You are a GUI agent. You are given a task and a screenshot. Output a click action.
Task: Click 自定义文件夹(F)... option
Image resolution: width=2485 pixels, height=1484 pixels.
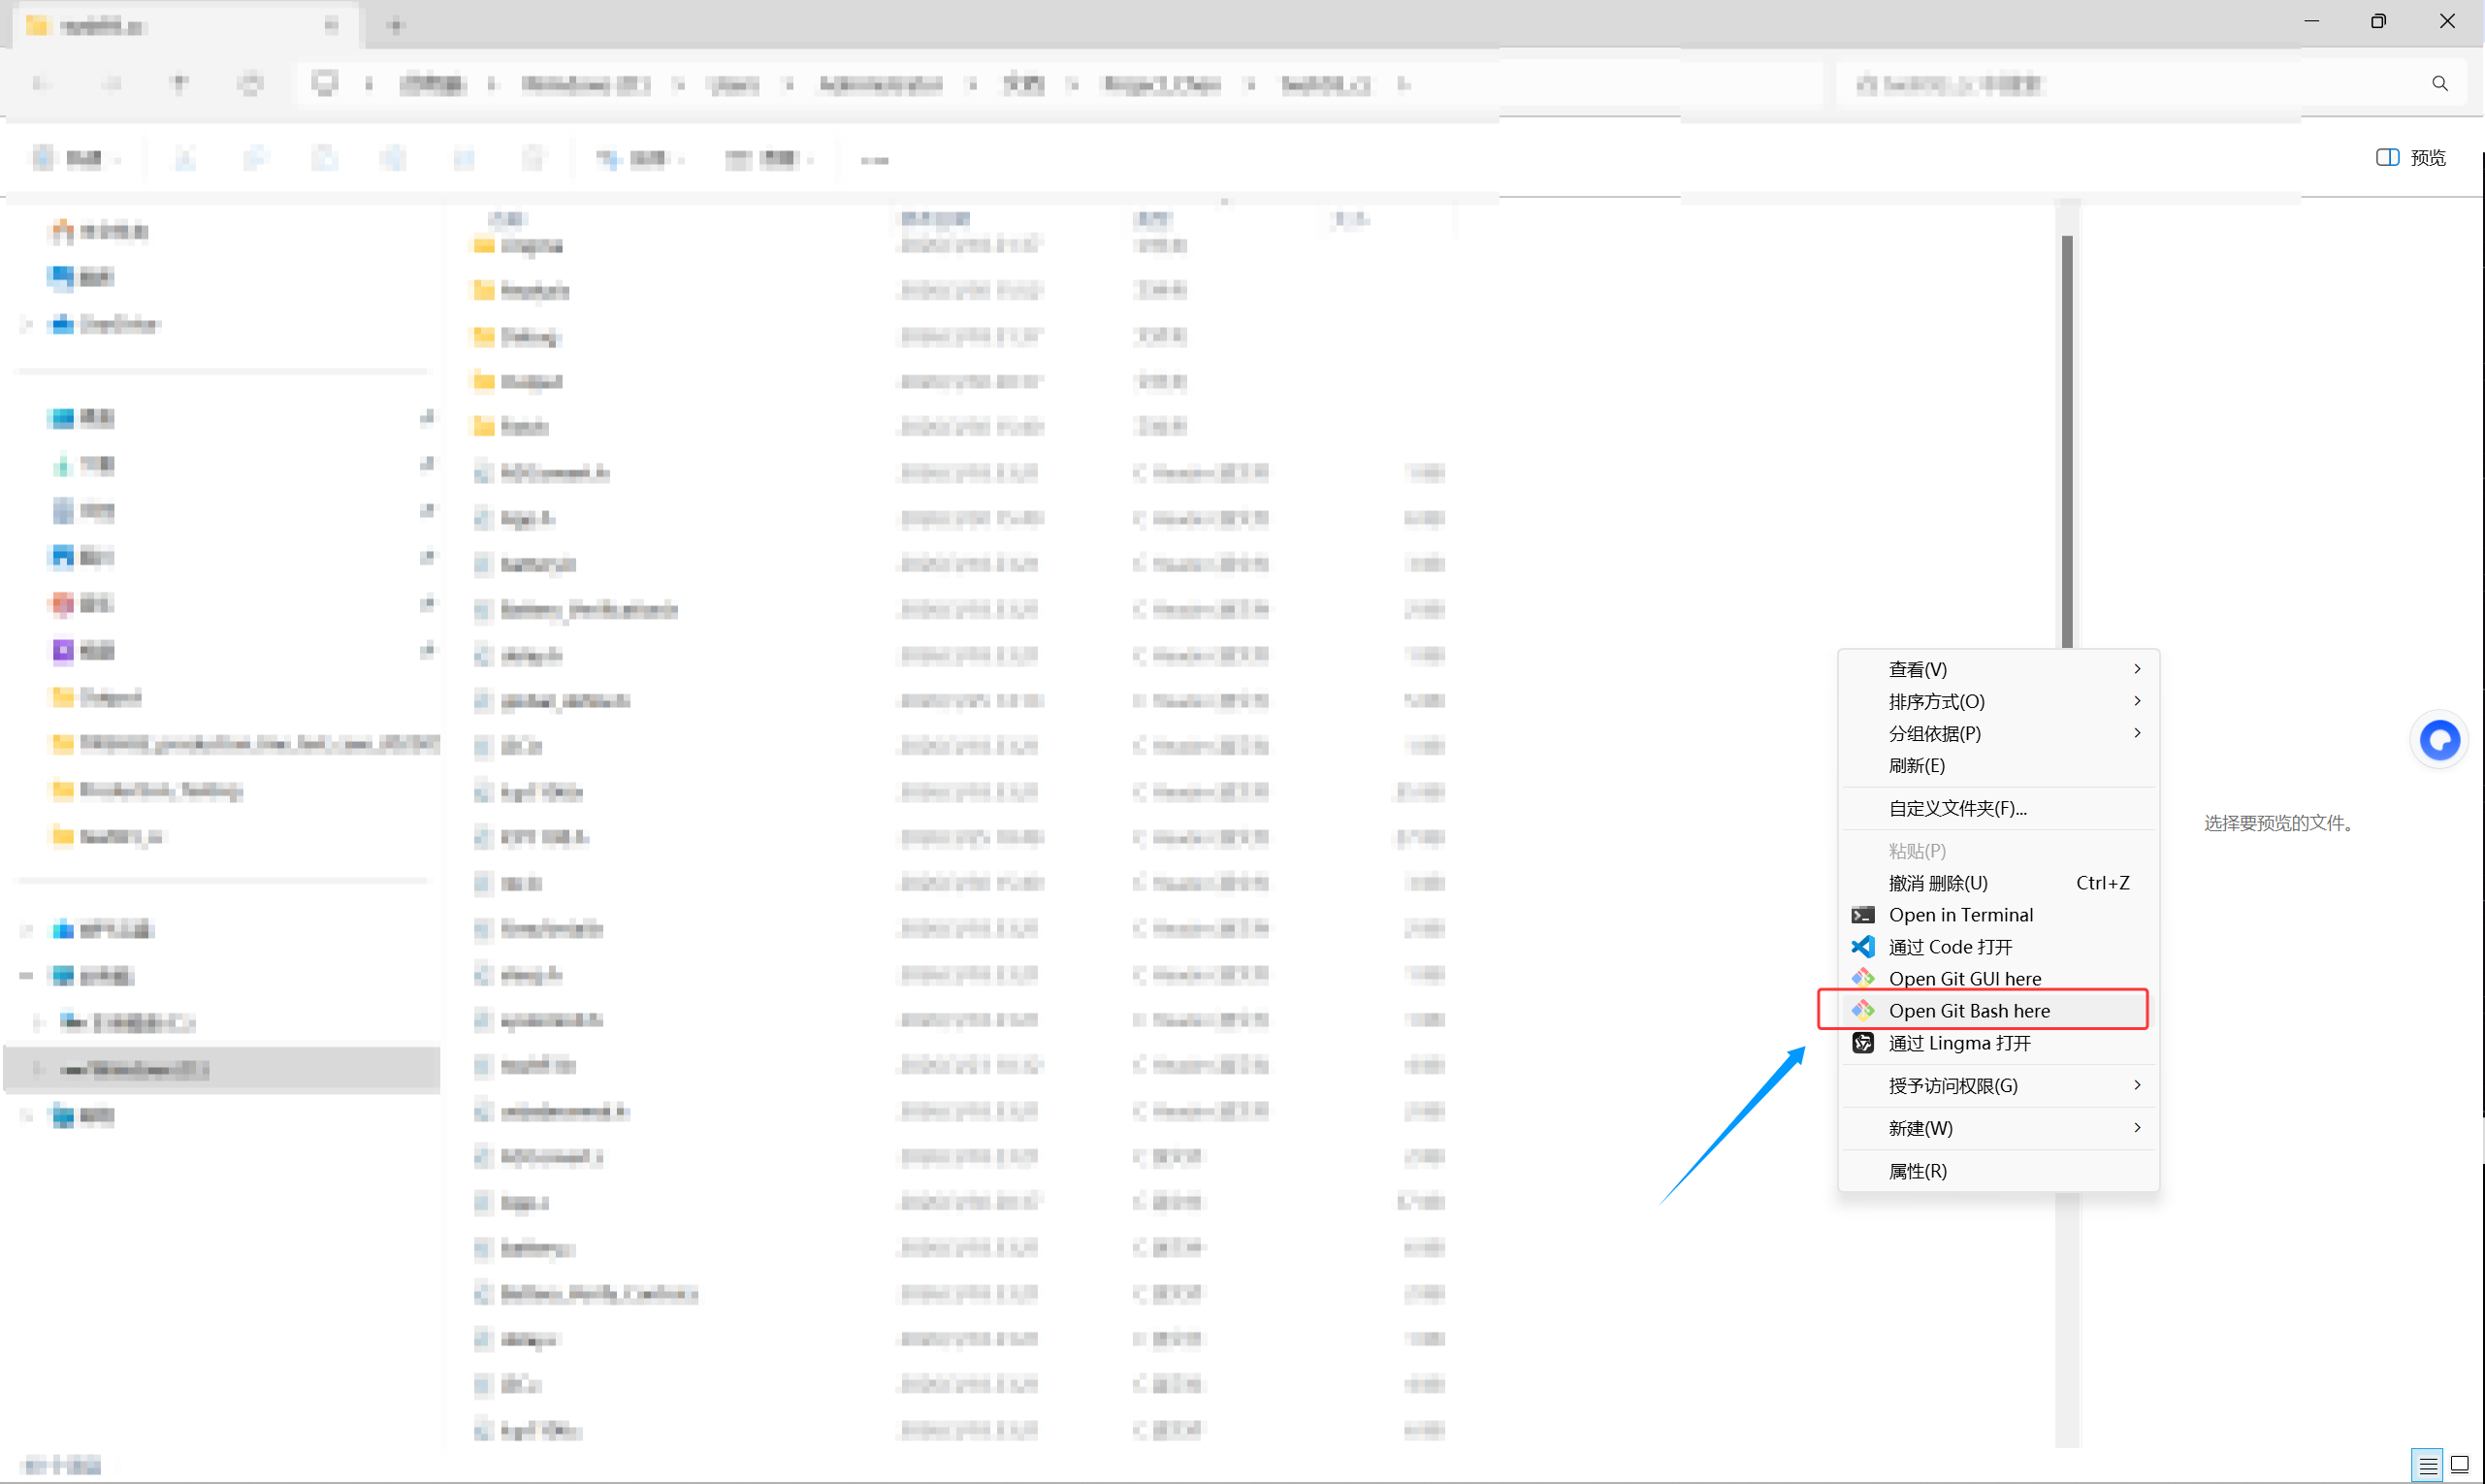click(1956, 808)
